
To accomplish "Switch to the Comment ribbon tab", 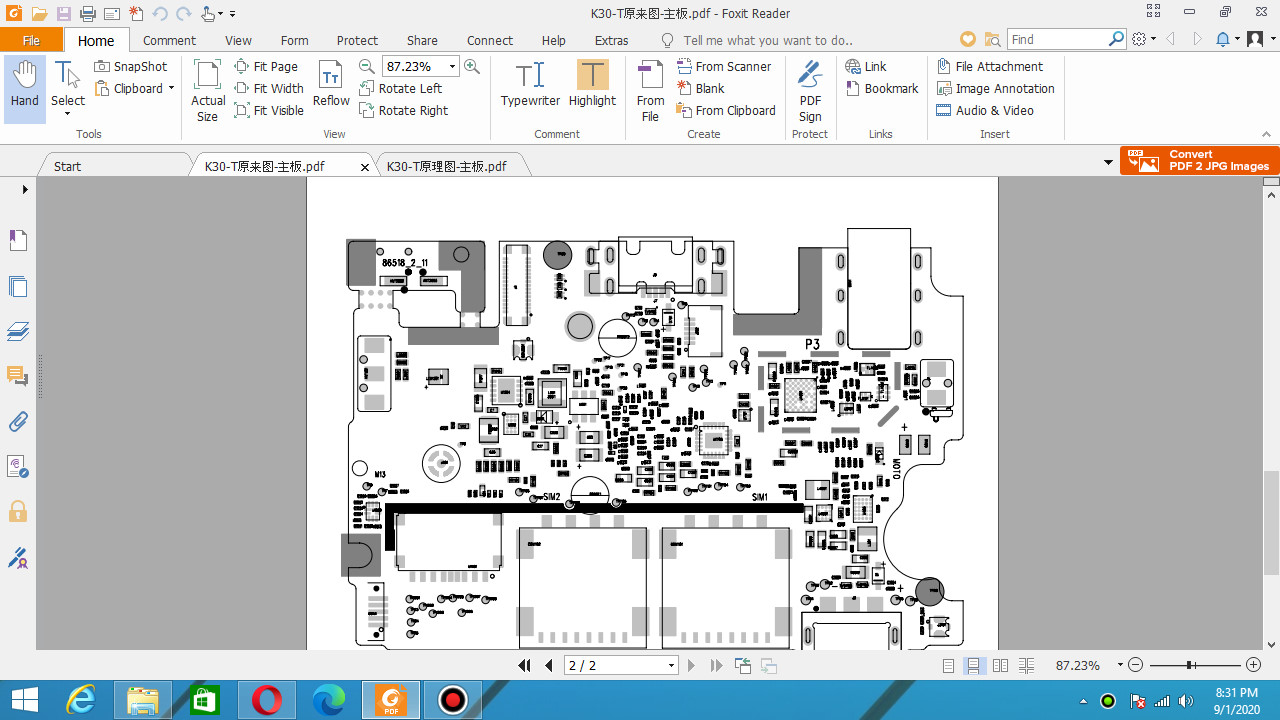I will (x=169, y=40).
